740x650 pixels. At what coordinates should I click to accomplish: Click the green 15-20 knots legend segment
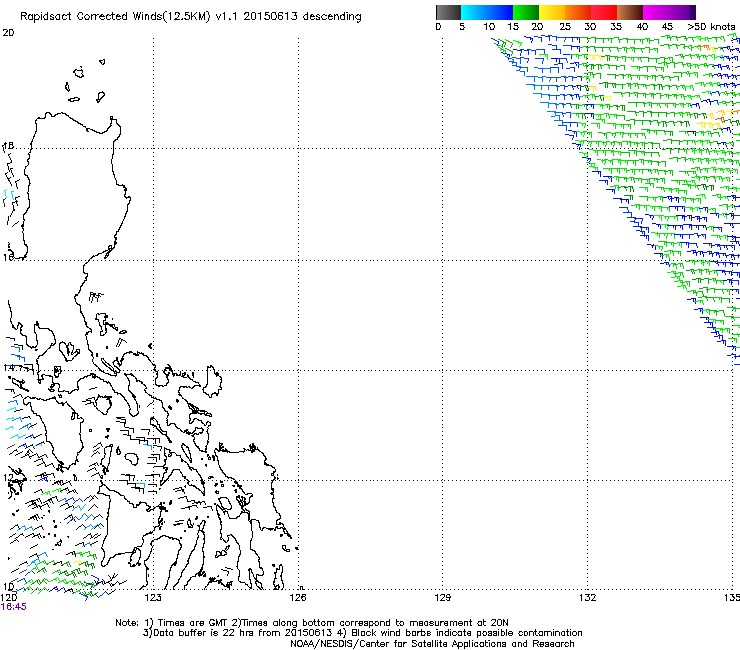(x=526, y=12)
